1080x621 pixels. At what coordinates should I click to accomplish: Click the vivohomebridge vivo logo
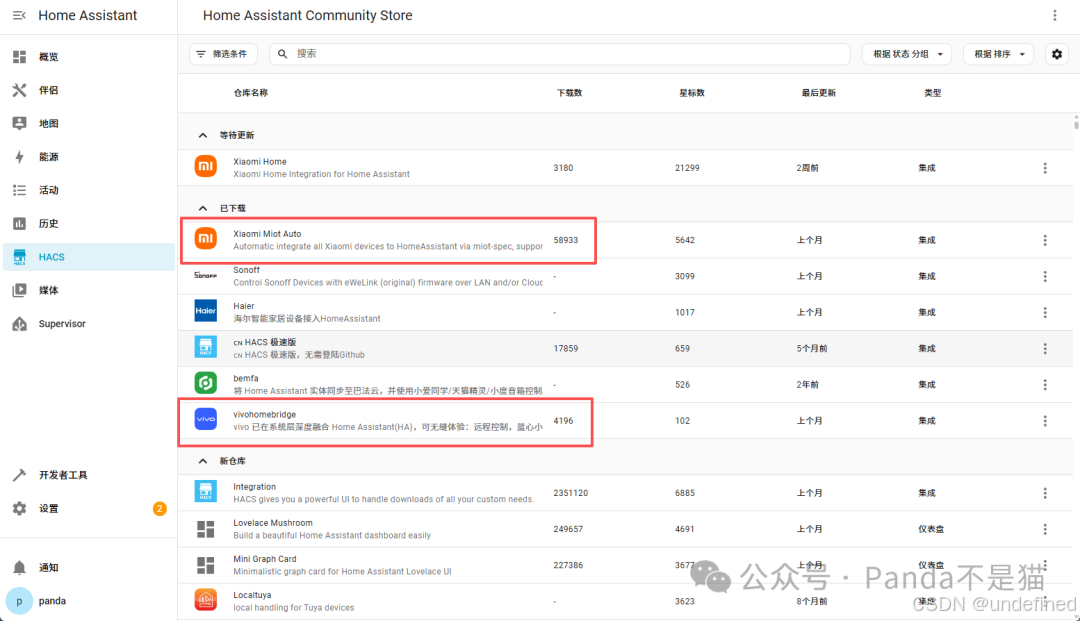(205, 419)
